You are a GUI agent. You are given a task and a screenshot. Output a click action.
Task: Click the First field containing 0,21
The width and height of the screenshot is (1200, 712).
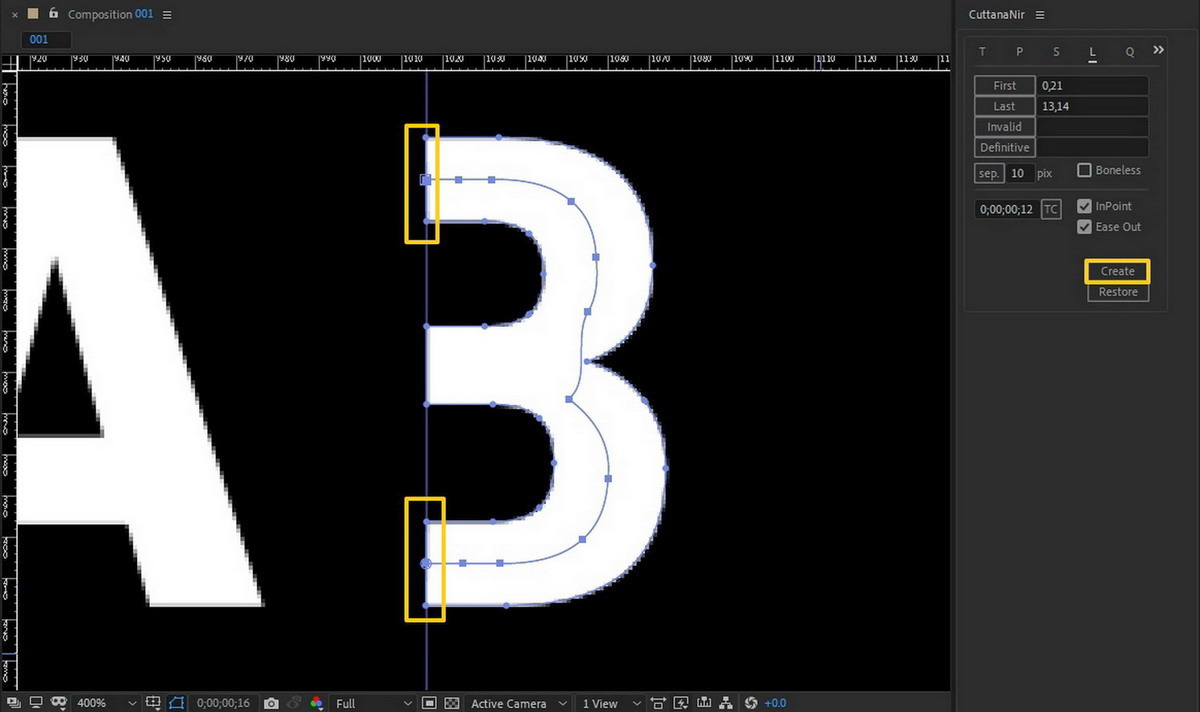click(1092, 86)
